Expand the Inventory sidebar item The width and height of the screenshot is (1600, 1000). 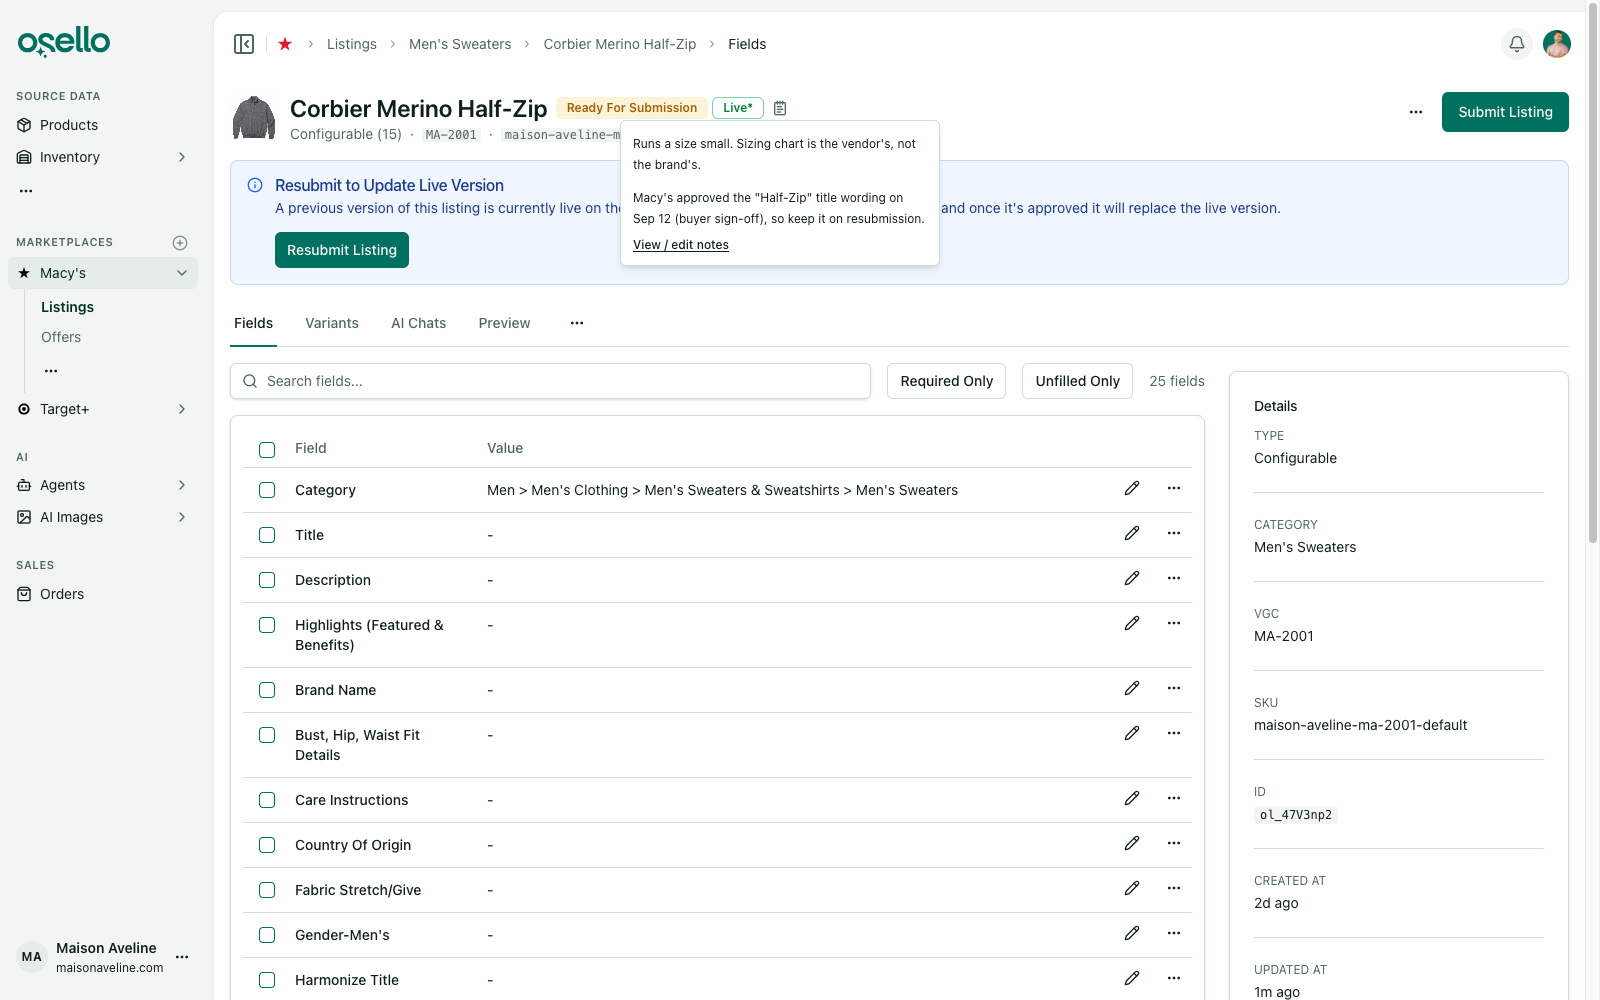click(103, 157)
